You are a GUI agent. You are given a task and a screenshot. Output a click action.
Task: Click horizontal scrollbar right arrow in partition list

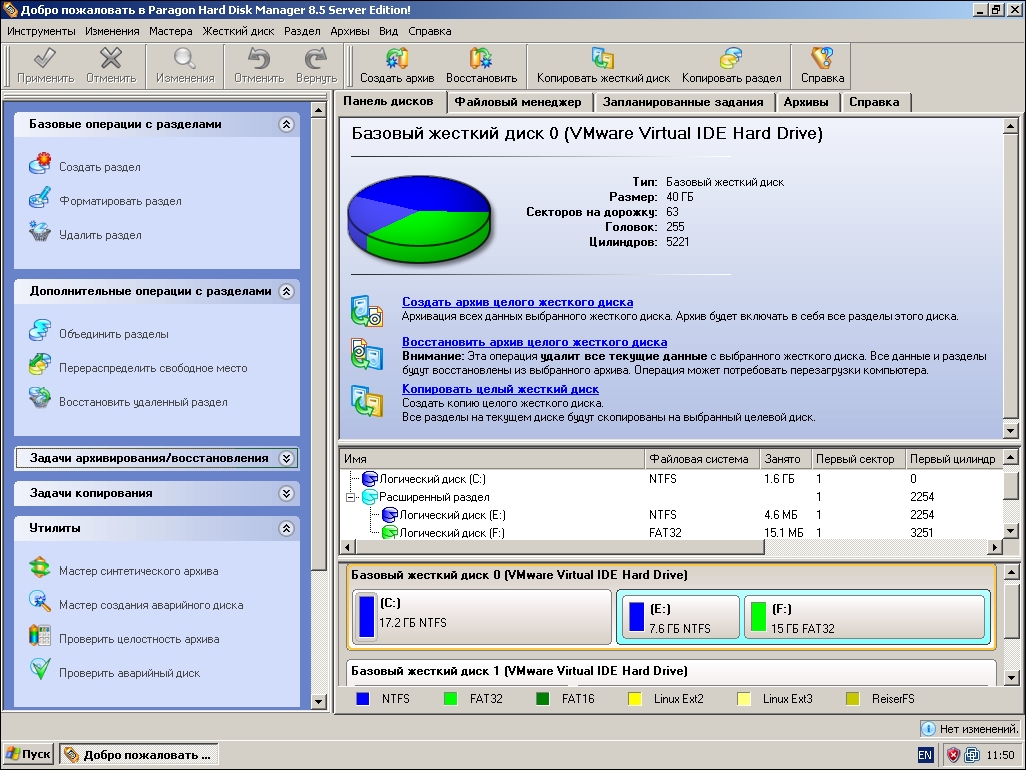995,547
